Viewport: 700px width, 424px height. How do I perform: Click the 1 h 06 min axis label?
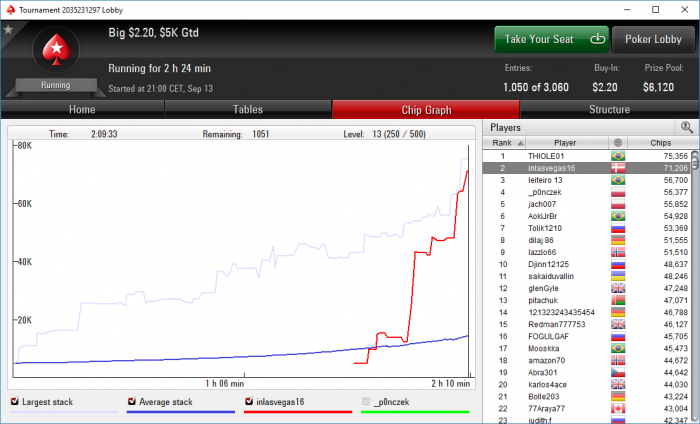225,383
